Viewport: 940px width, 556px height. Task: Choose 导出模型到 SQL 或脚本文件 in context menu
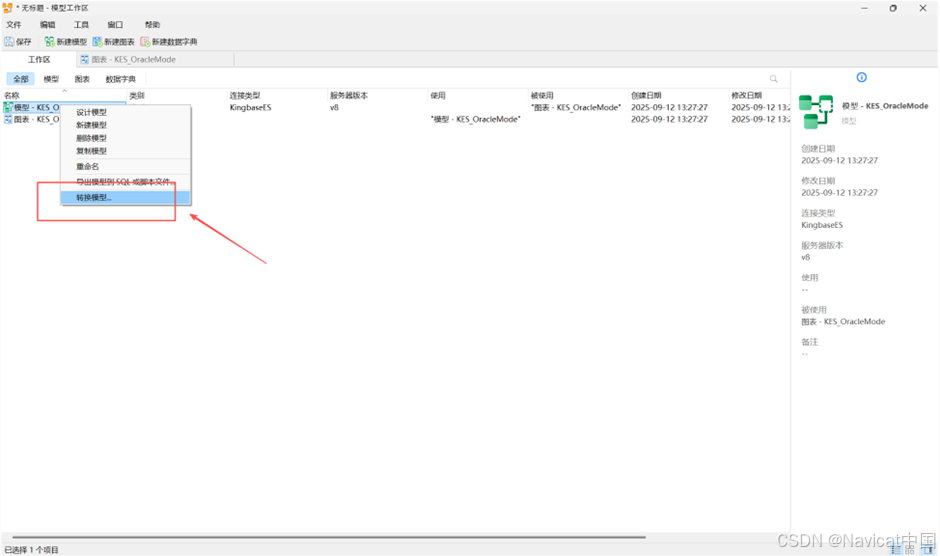pyautogui.click(x=125, y=182)
